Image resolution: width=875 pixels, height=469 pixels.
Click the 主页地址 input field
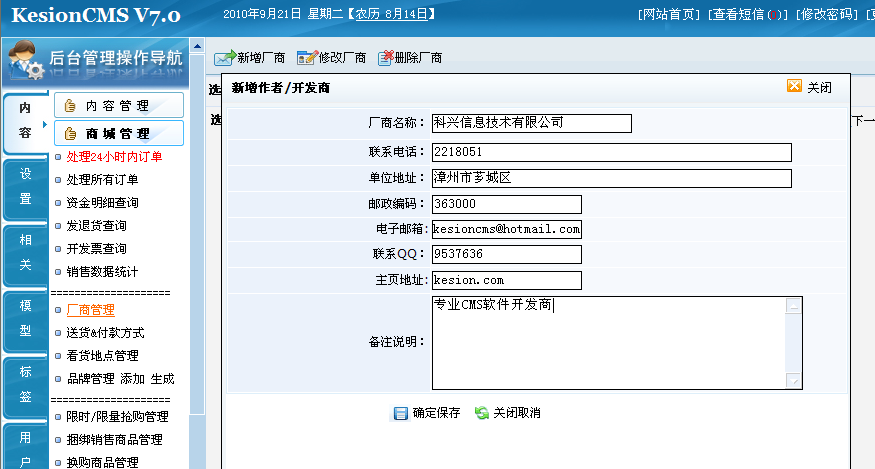[x=507, y=280]
